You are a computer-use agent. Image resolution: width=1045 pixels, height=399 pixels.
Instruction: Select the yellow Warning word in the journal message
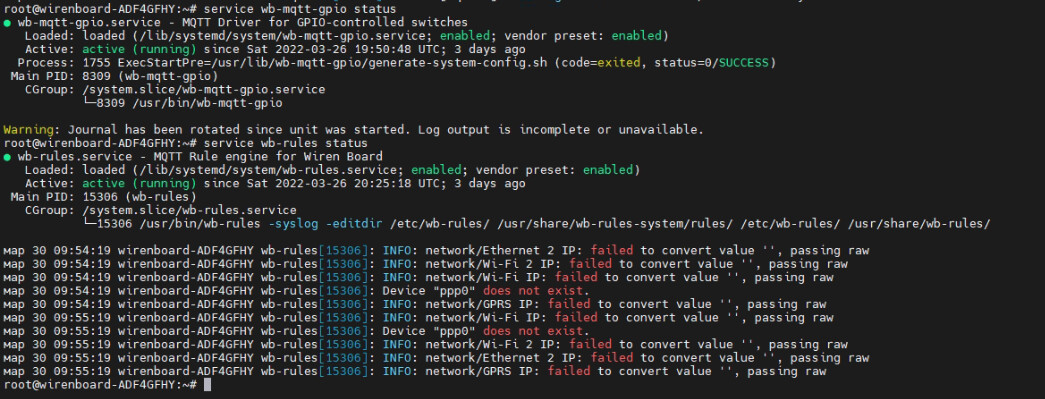click(x=25, y=129)
